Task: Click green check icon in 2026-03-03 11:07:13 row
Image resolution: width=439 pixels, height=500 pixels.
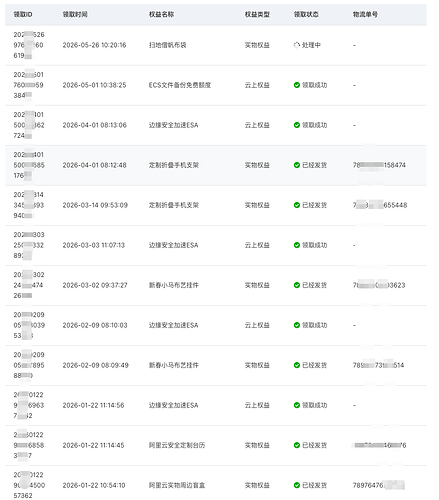Action: coord(297,245)
